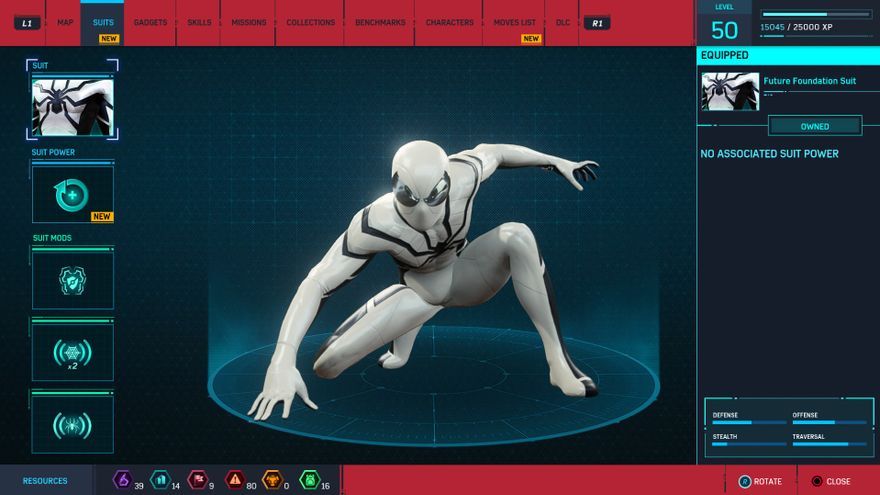This screenshot has height=495, width=880.
Task: Click the Close control prompt
Action: point(831,482)
